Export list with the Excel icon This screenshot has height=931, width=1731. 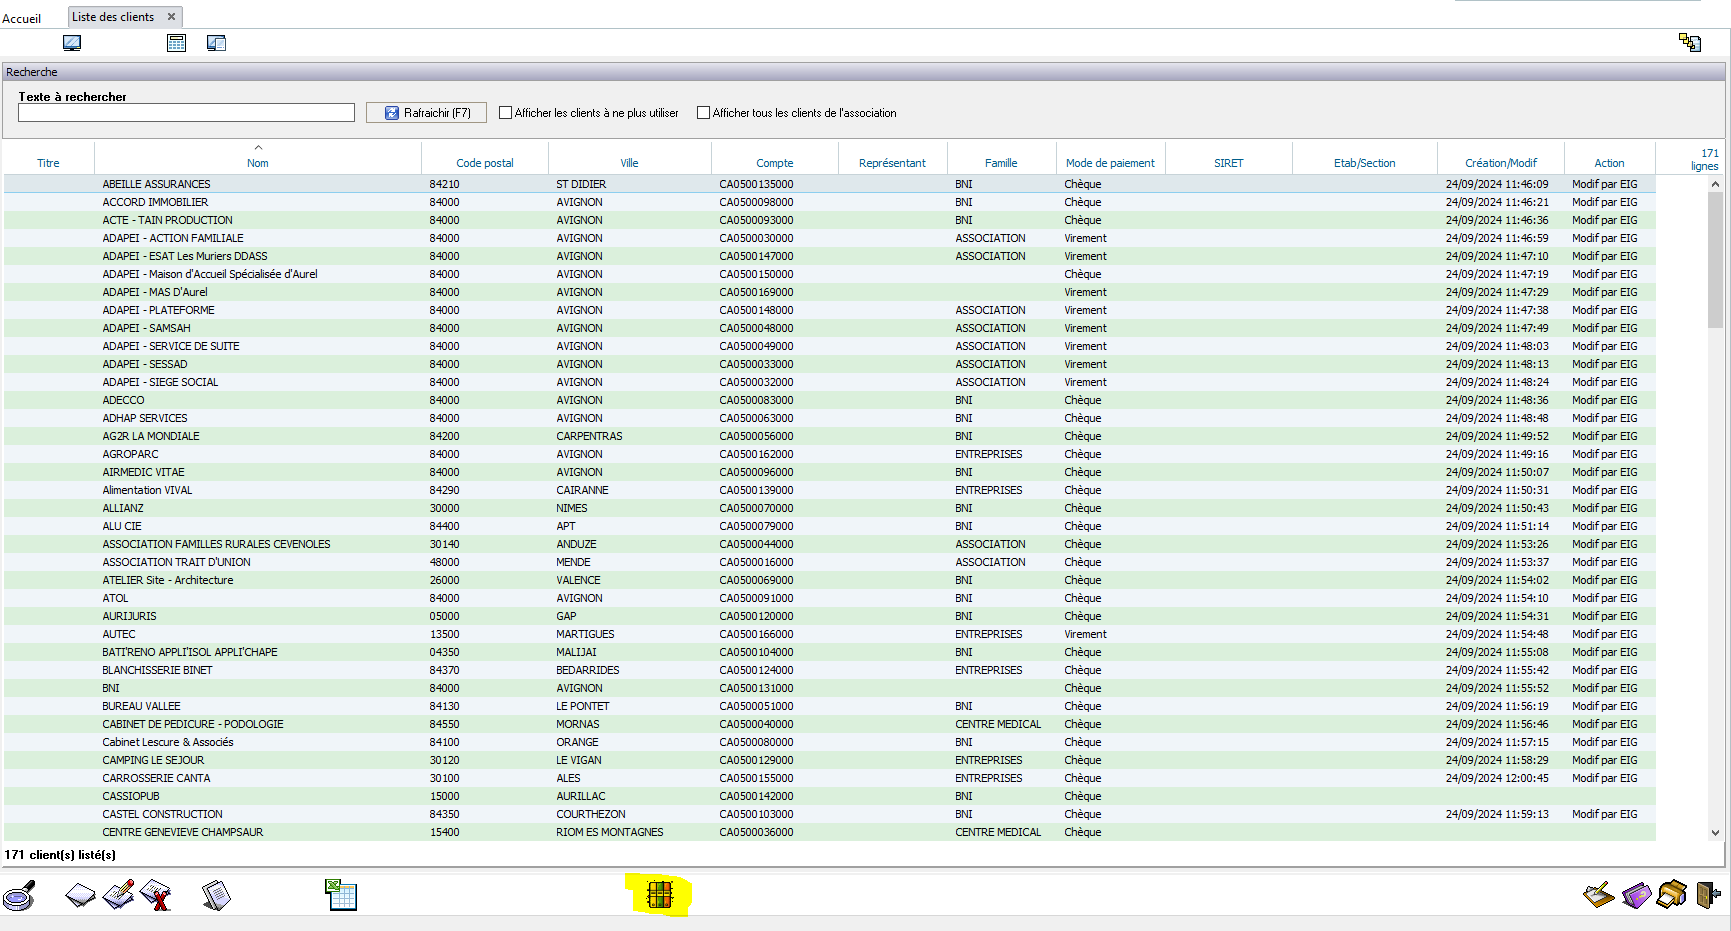pos(341,895)
